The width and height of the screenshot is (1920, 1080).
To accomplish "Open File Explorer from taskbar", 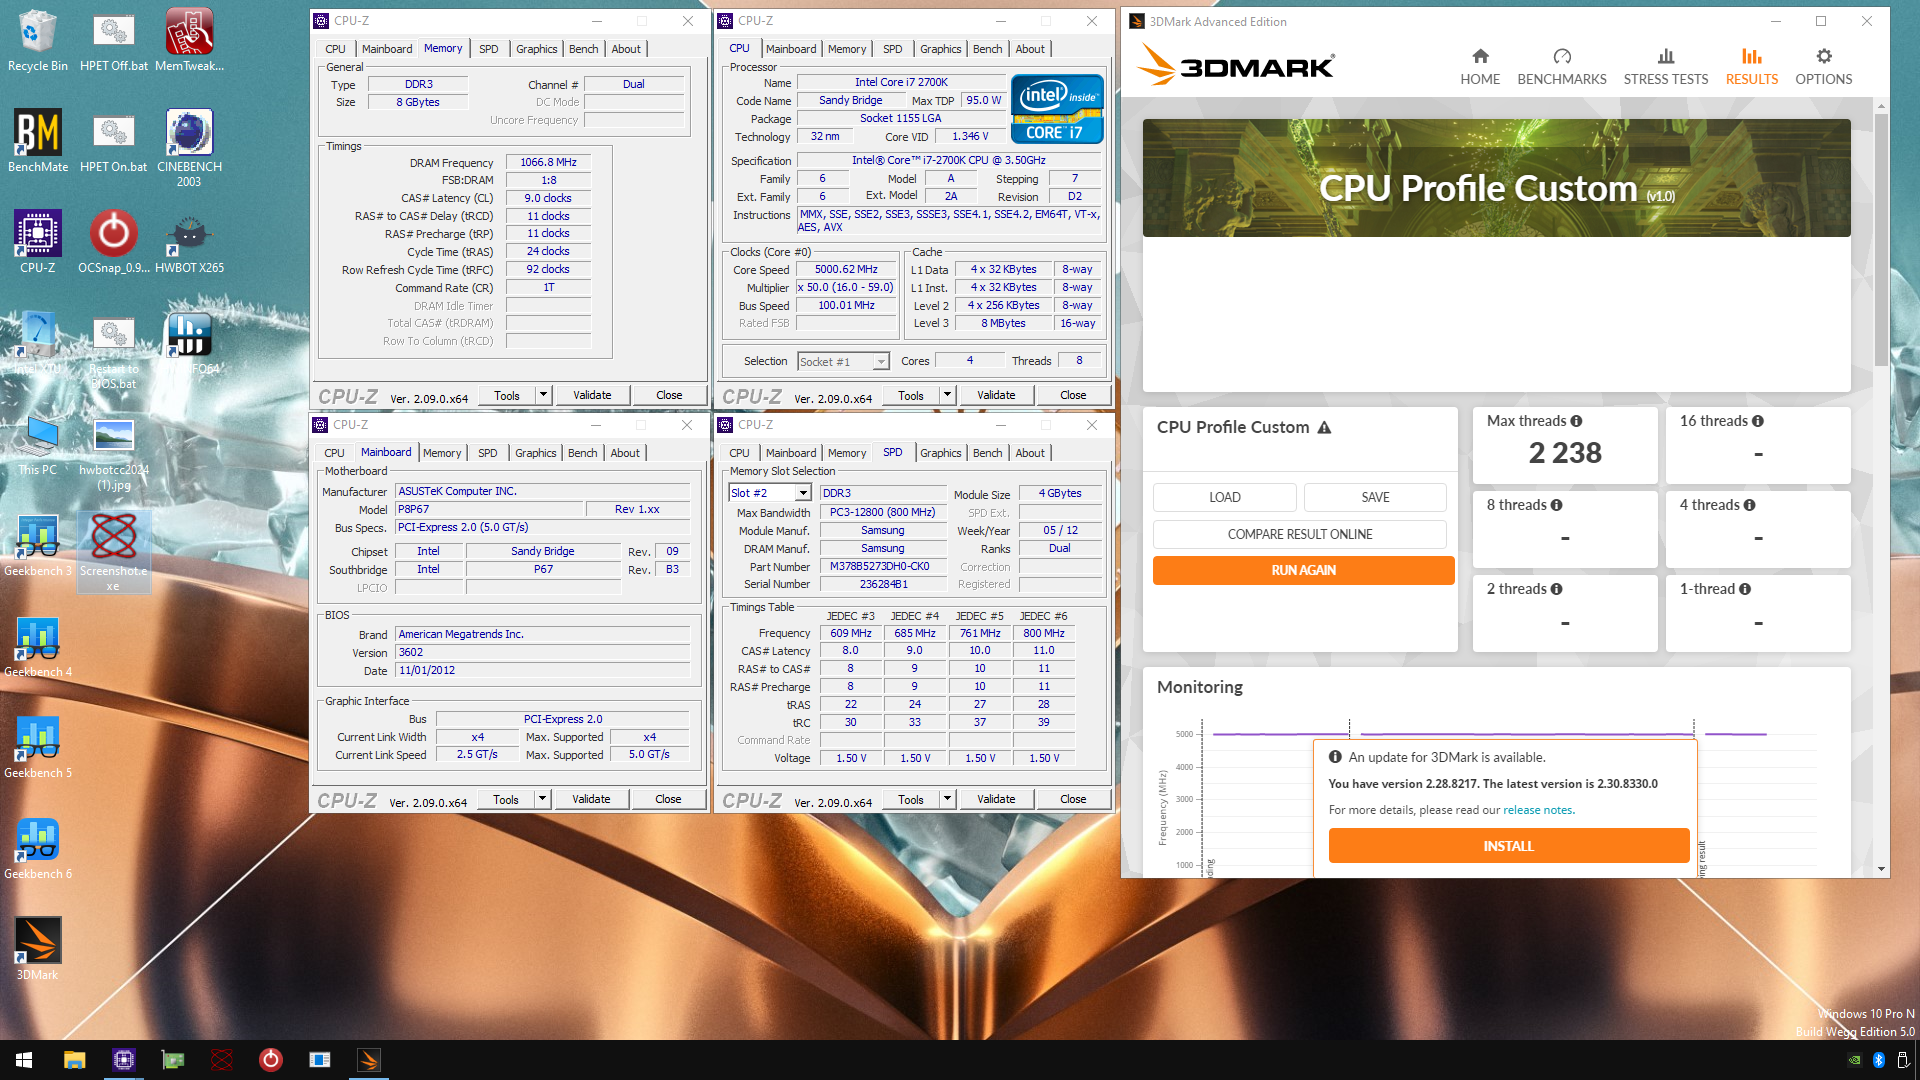I will coord(74,1060).
